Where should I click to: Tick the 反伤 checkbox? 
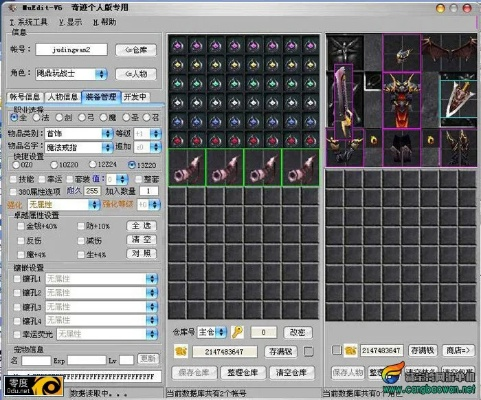[21, 241]
